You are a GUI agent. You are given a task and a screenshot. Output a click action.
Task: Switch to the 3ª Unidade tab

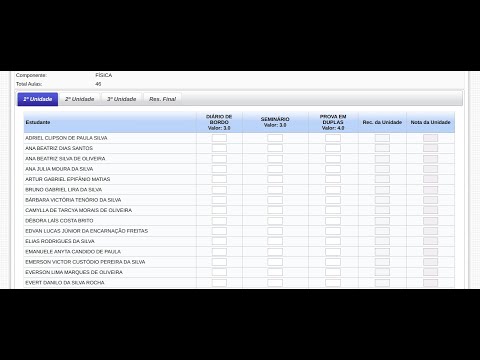coord(122,99)
